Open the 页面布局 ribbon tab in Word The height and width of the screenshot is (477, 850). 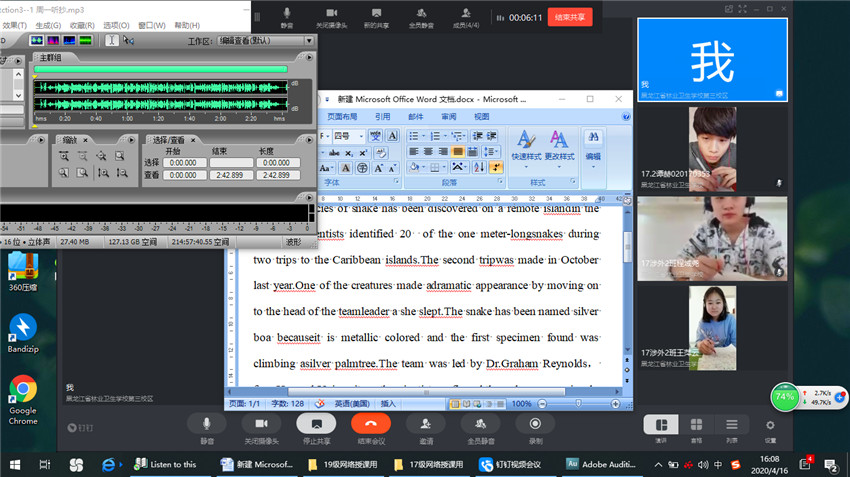pyautogui.click(x=342, y=117)
